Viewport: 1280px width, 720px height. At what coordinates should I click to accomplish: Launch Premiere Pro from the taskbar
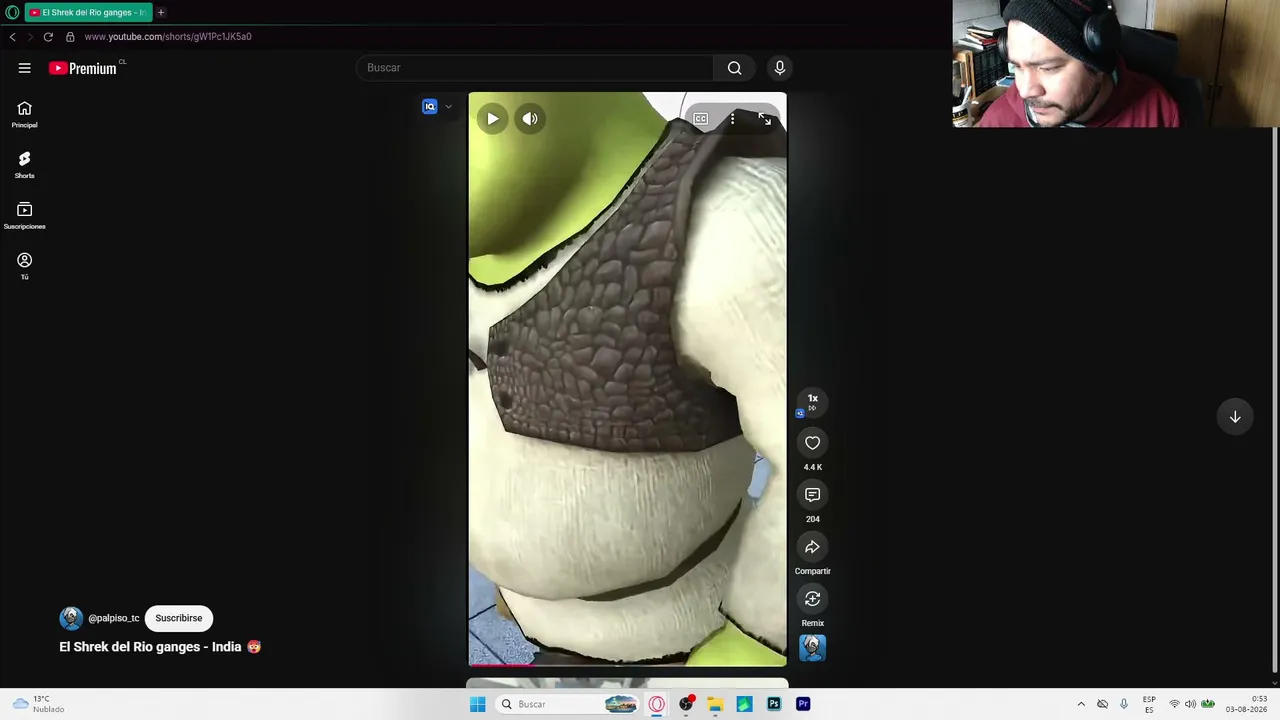[x=803, y=704]
